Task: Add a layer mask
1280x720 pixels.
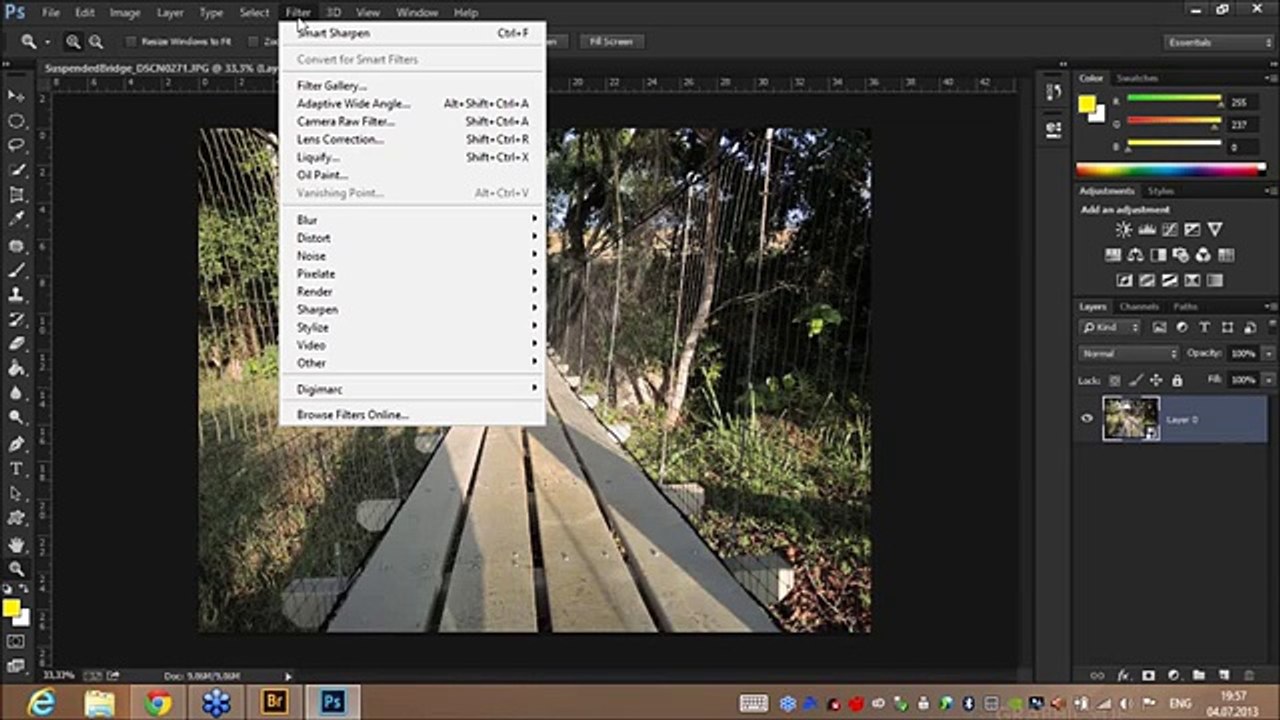Action: click(x=1148, y=676)
